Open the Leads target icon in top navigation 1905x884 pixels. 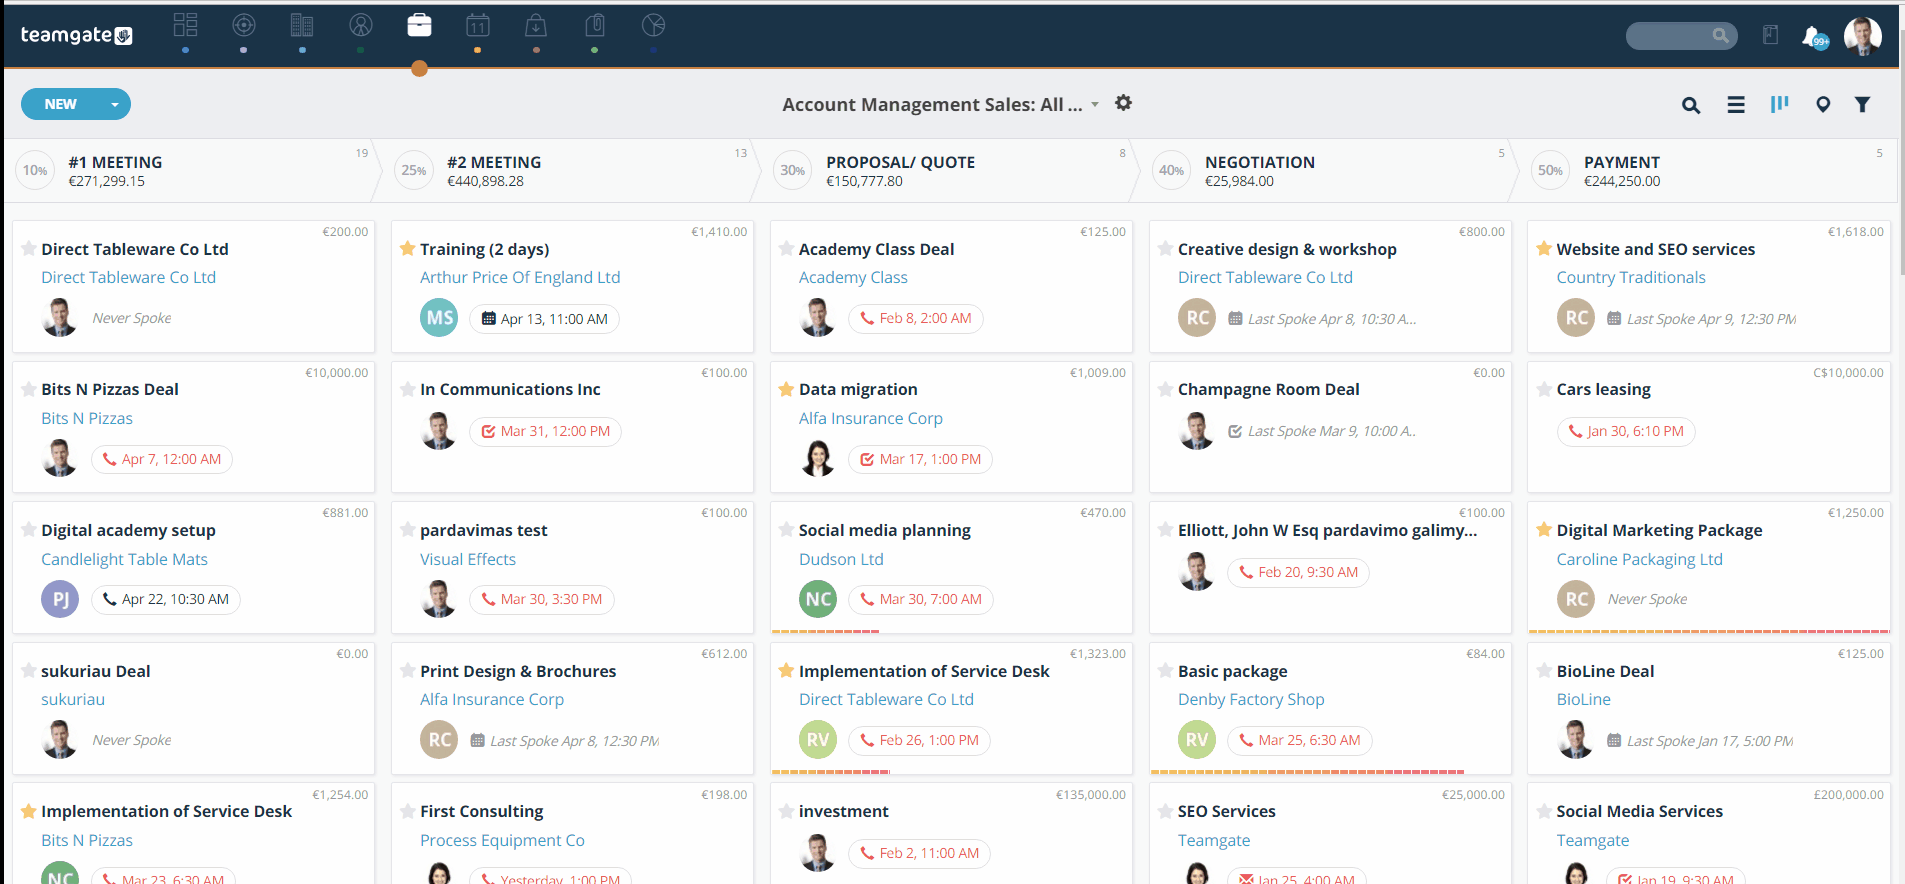244,25
